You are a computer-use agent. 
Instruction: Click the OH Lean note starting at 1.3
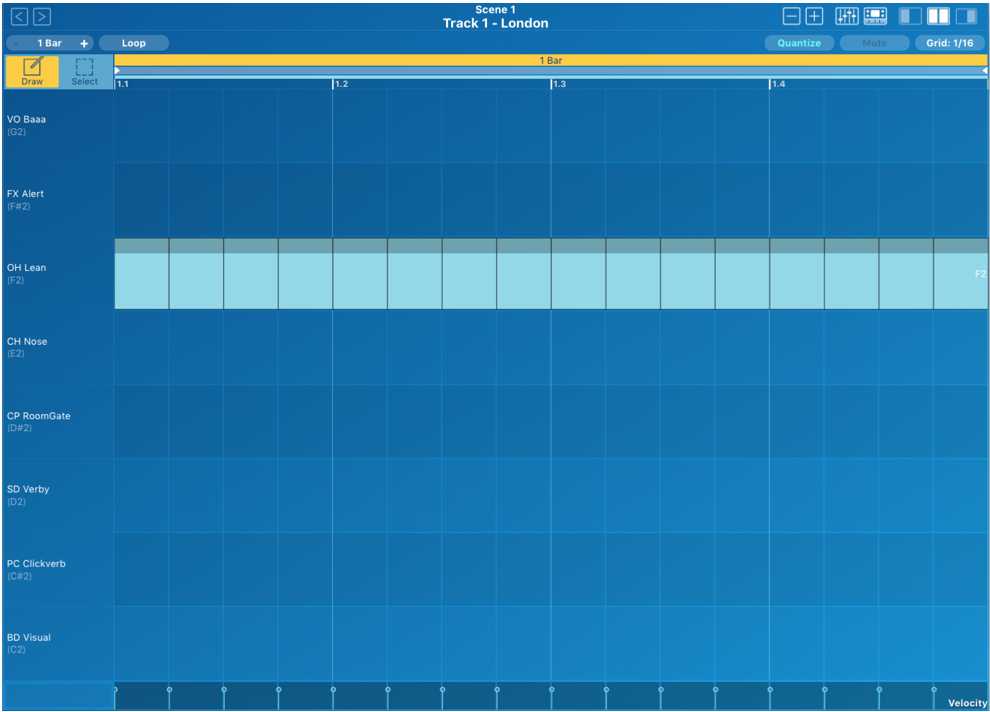click(579, 273)
